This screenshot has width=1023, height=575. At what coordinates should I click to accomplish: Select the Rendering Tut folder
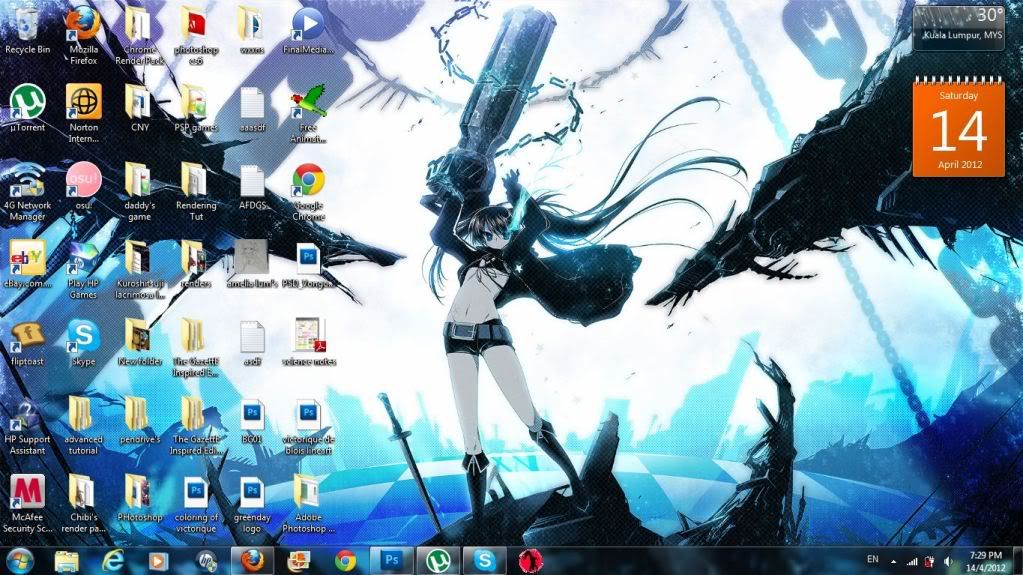[x=196, y=192]
